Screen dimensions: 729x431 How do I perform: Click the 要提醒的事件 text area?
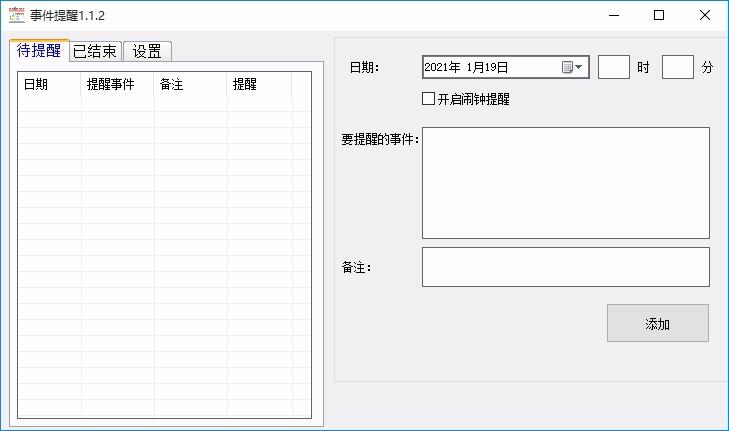pyautogui.click(x=566, y=183)
